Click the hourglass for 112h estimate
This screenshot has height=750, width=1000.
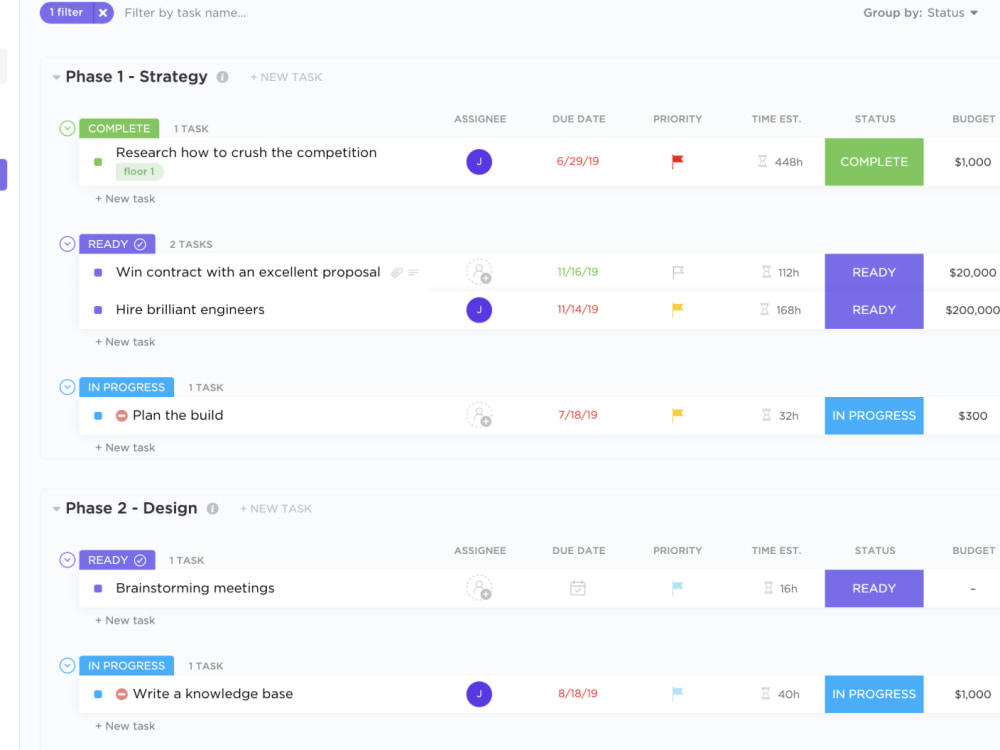coord(766,272)
